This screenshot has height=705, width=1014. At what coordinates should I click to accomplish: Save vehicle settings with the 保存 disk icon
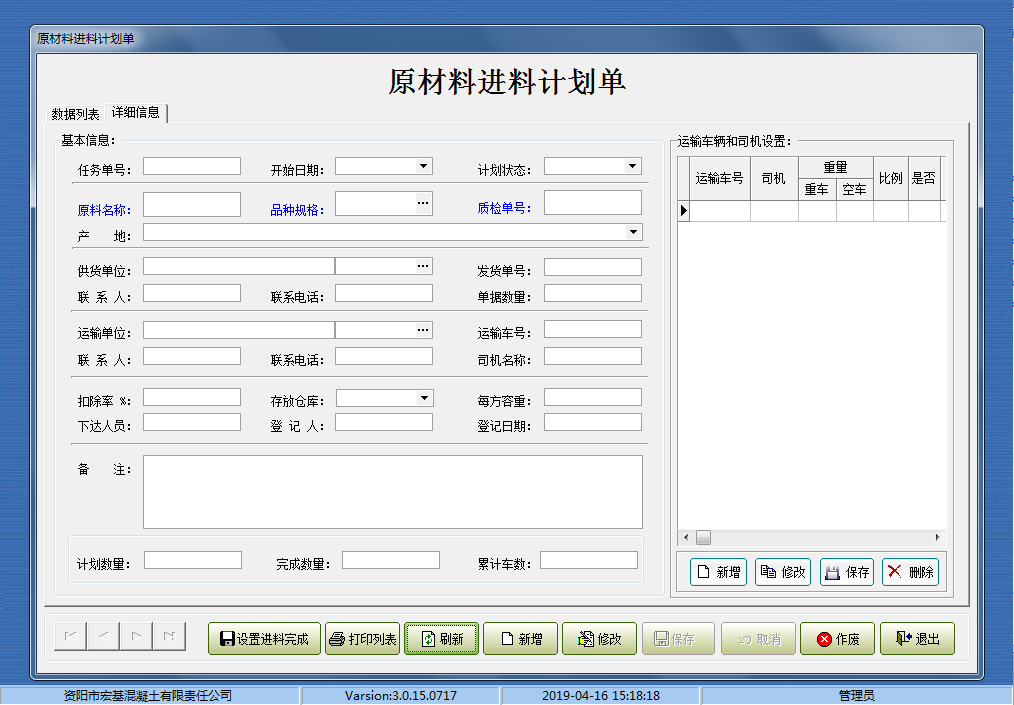[834, 572]
